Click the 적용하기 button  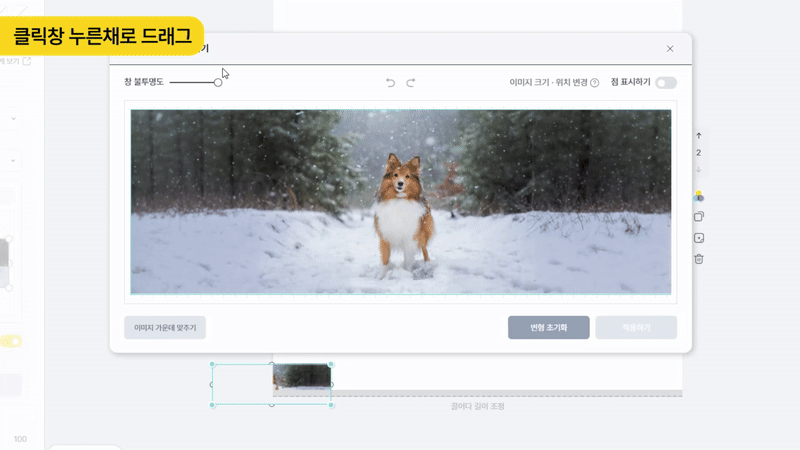coord(636,328)
